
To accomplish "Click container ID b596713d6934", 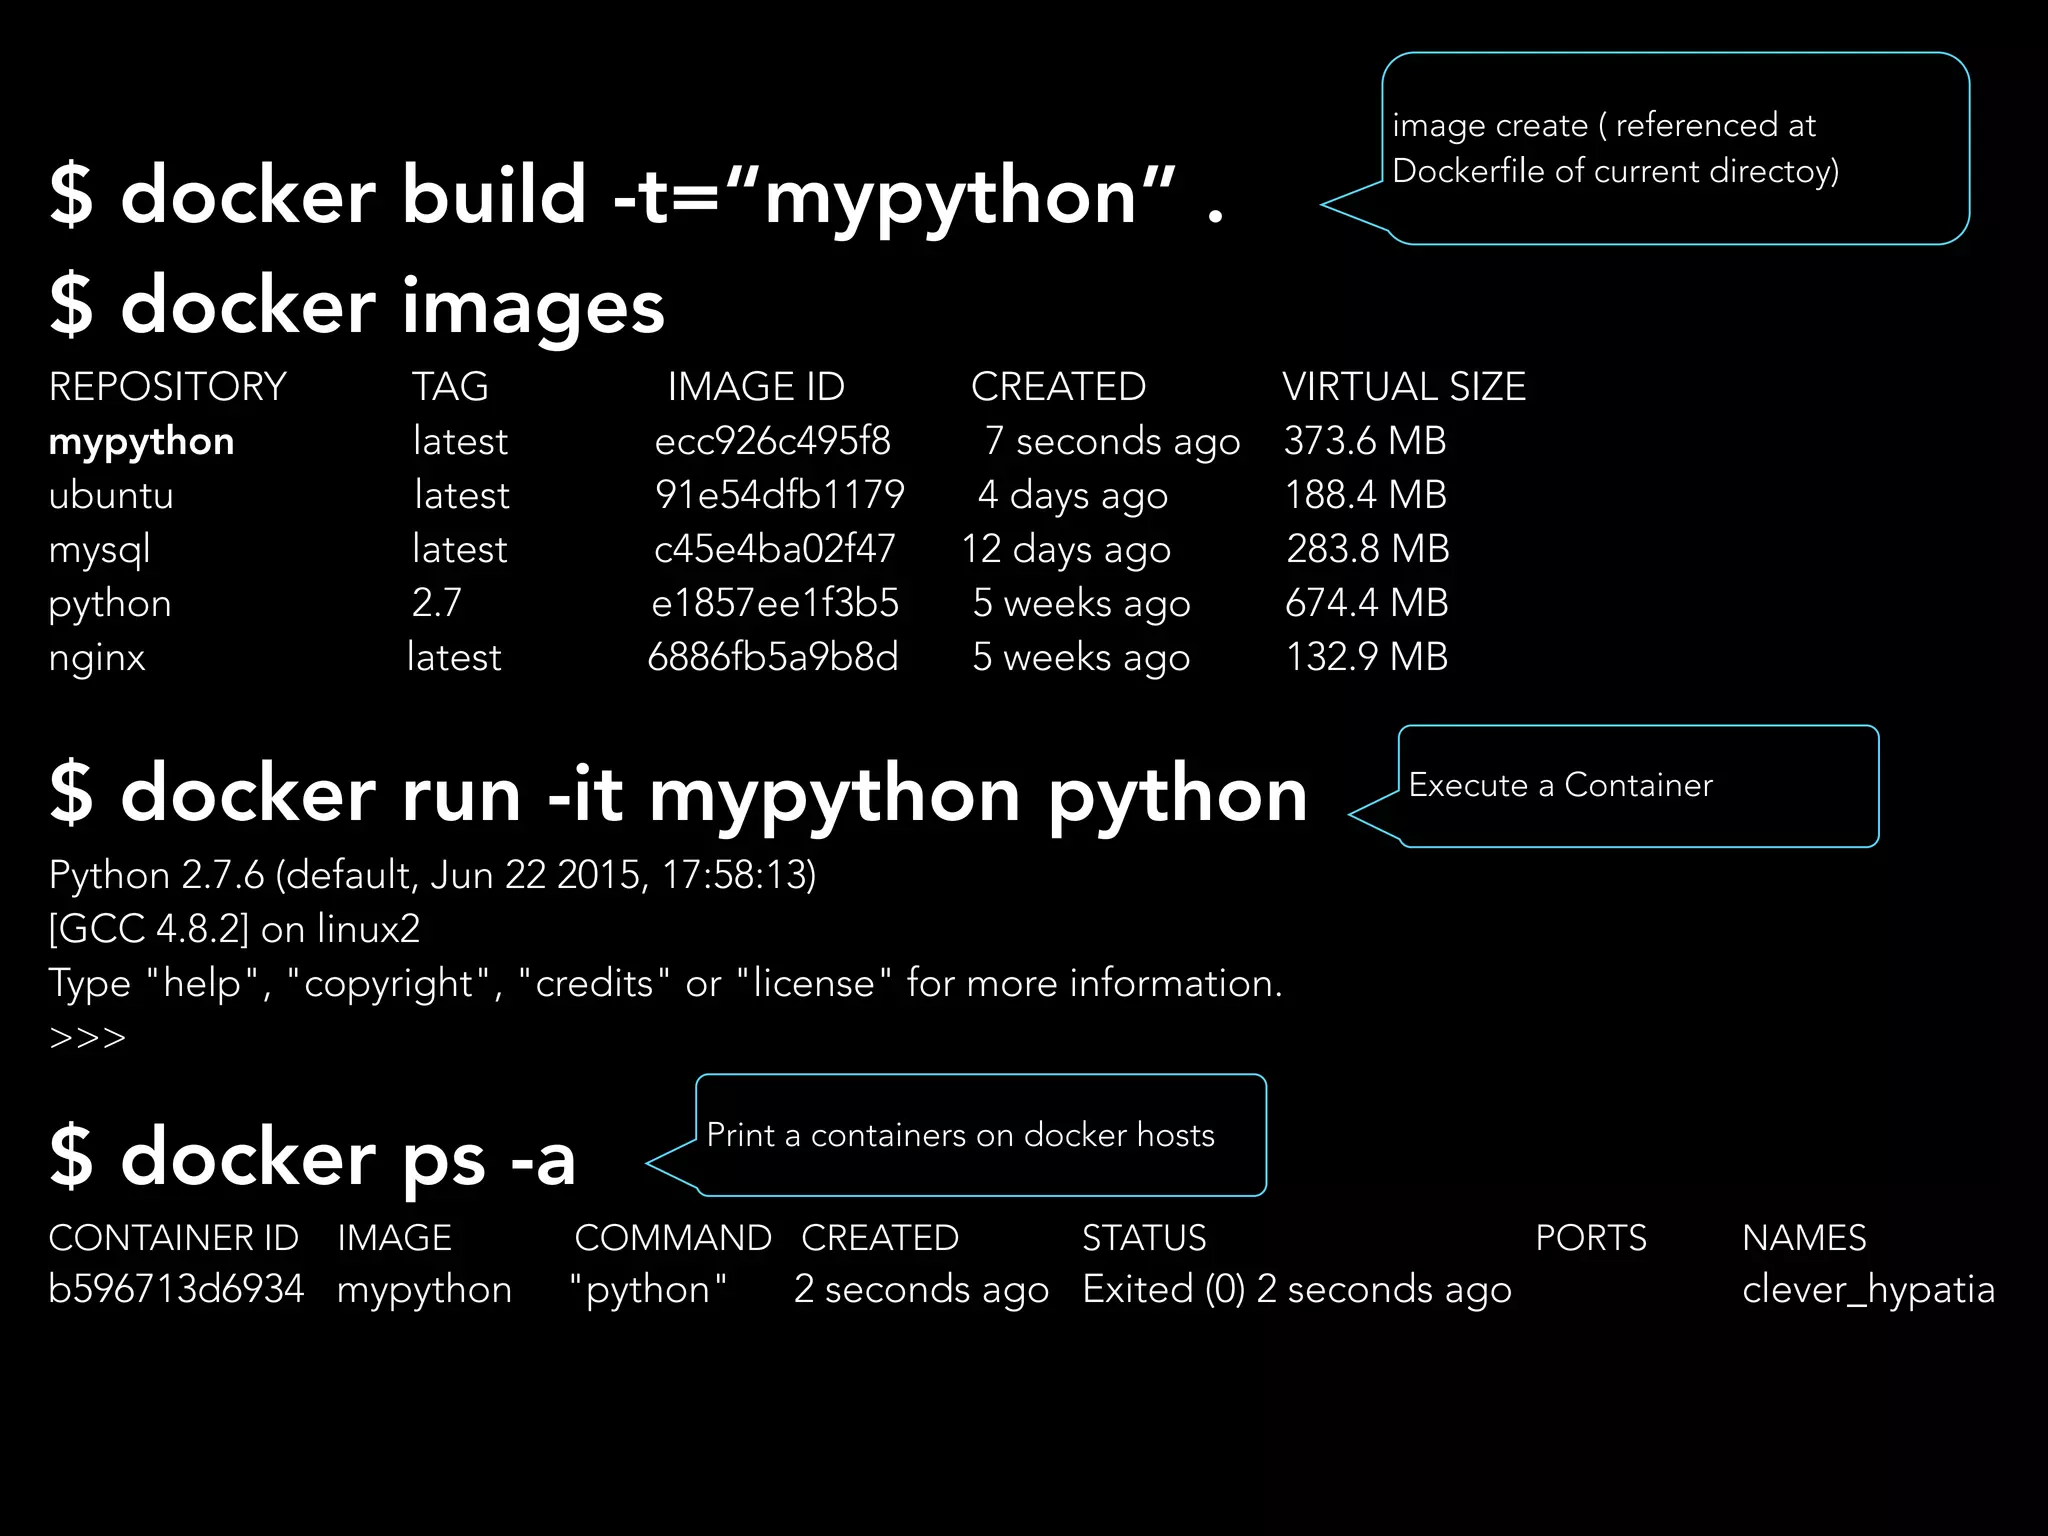I will [176, 1289].
